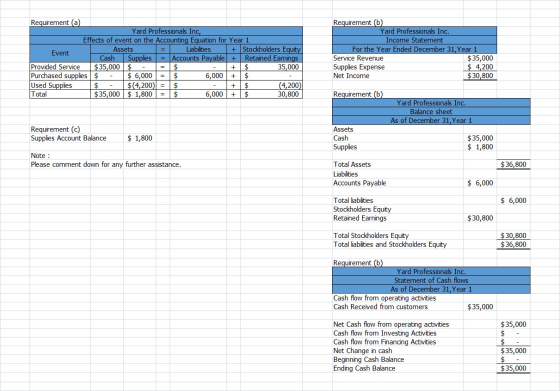Click the 'Used Supplies' row label
Screen dimensions: 560x391
51,85
